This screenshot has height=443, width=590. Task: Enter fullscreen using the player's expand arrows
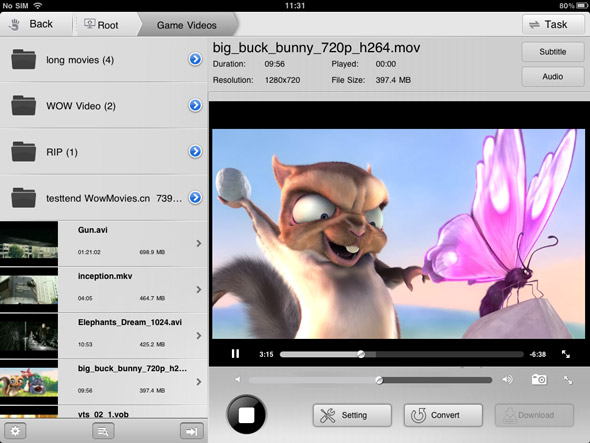[x=566, y=354]
